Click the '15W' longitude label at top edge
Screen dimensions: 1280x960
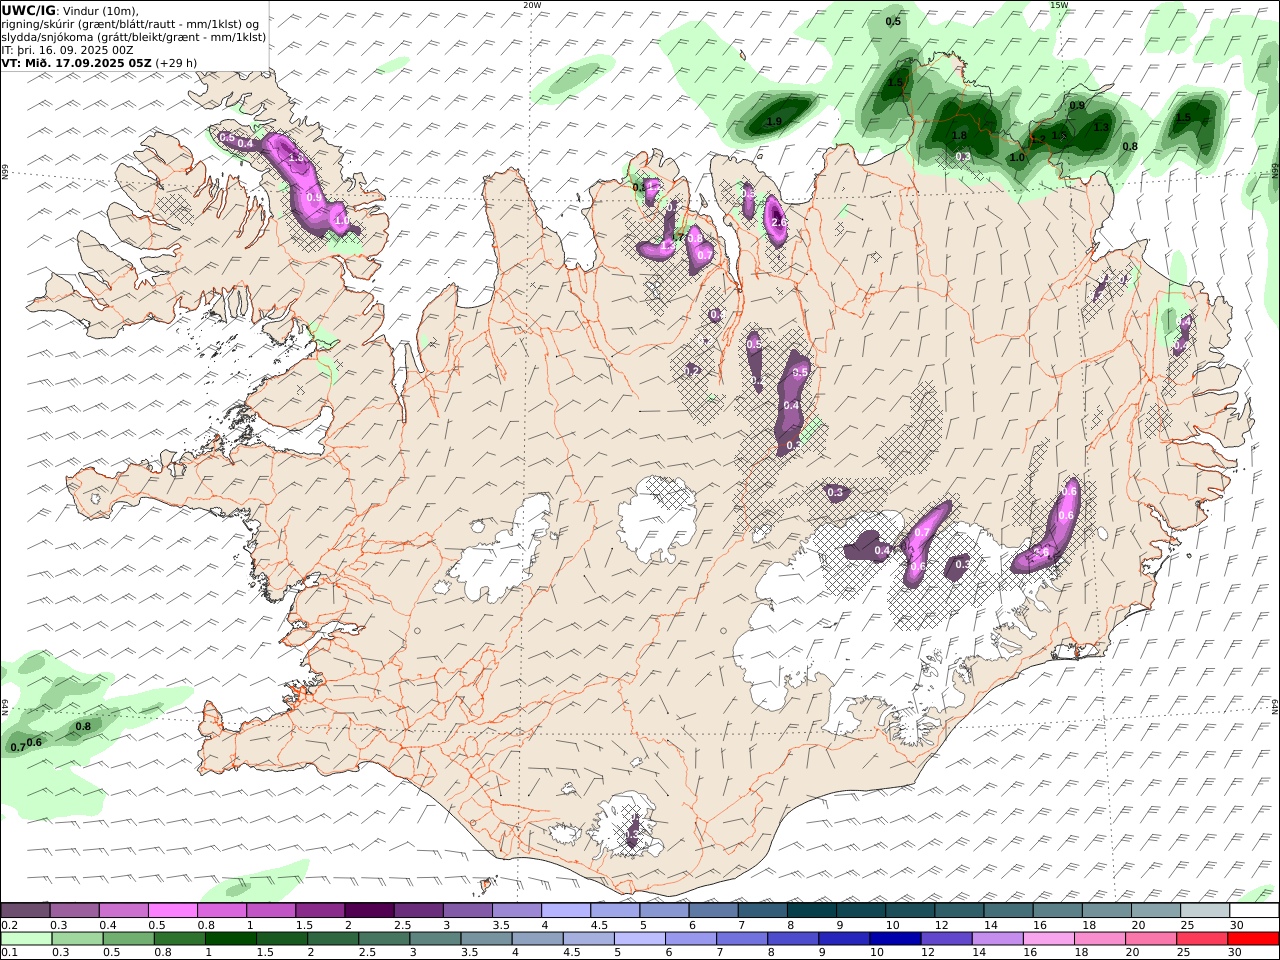(x=1058, y=5)
